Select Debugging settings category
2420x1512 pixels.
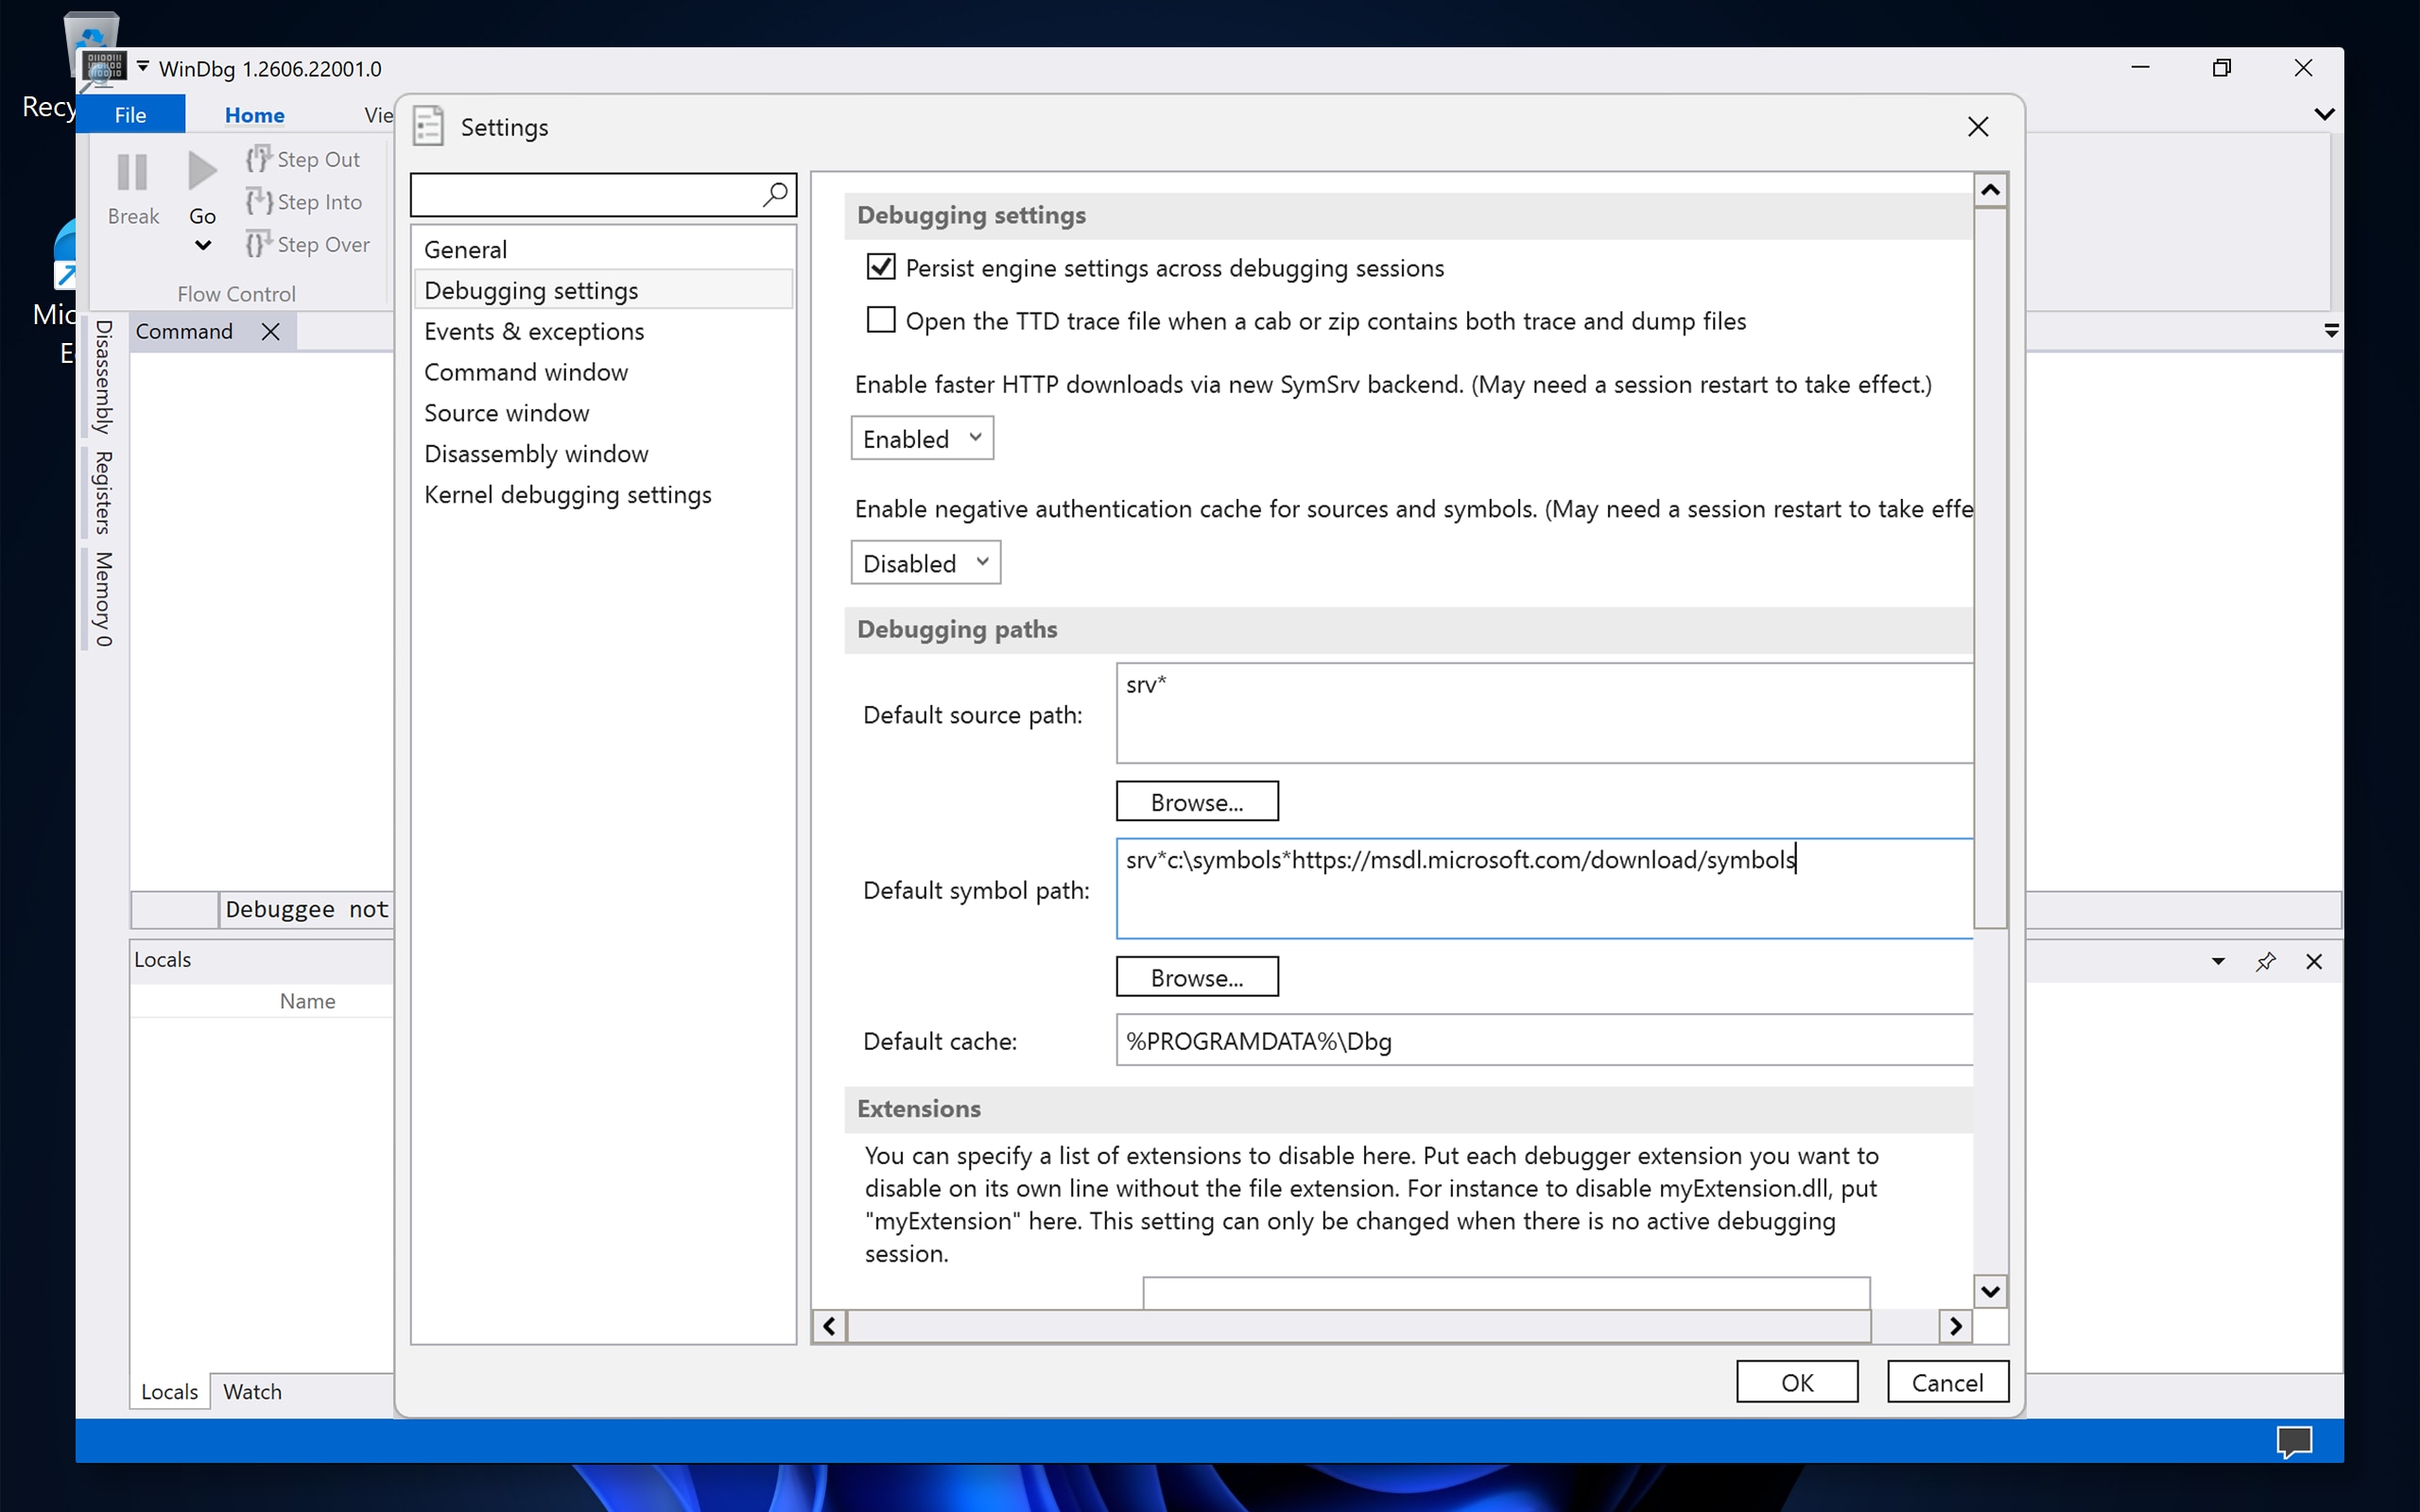(x=603, y=290)
